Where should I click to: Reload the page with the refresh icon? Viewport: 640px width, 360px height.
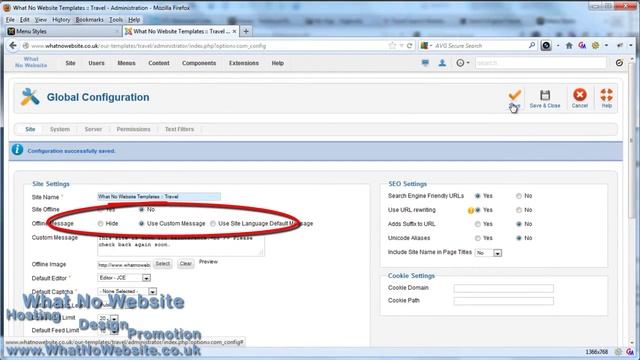pyautogui.click(x=409, y=46)
